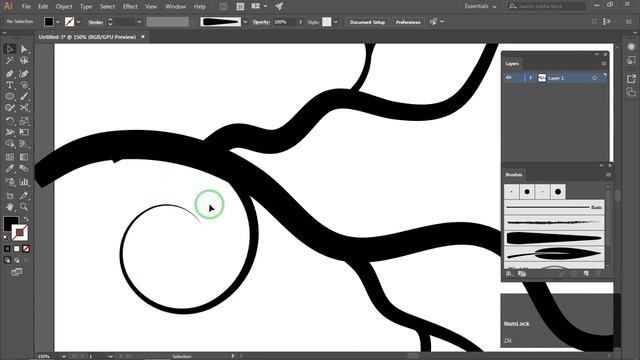Select the Brushes panel tab
Viewport: 640px width, 360px height.
514,175
